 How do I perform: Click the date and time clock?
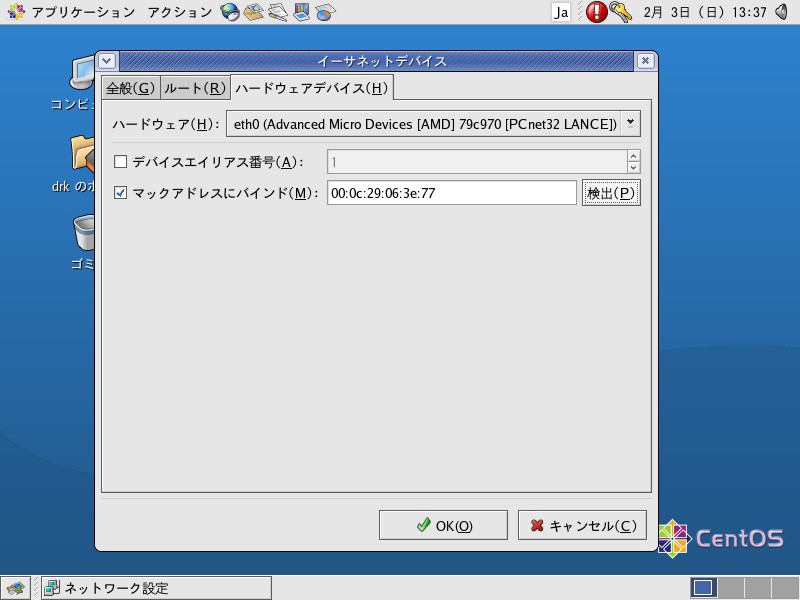pos(705,12)
